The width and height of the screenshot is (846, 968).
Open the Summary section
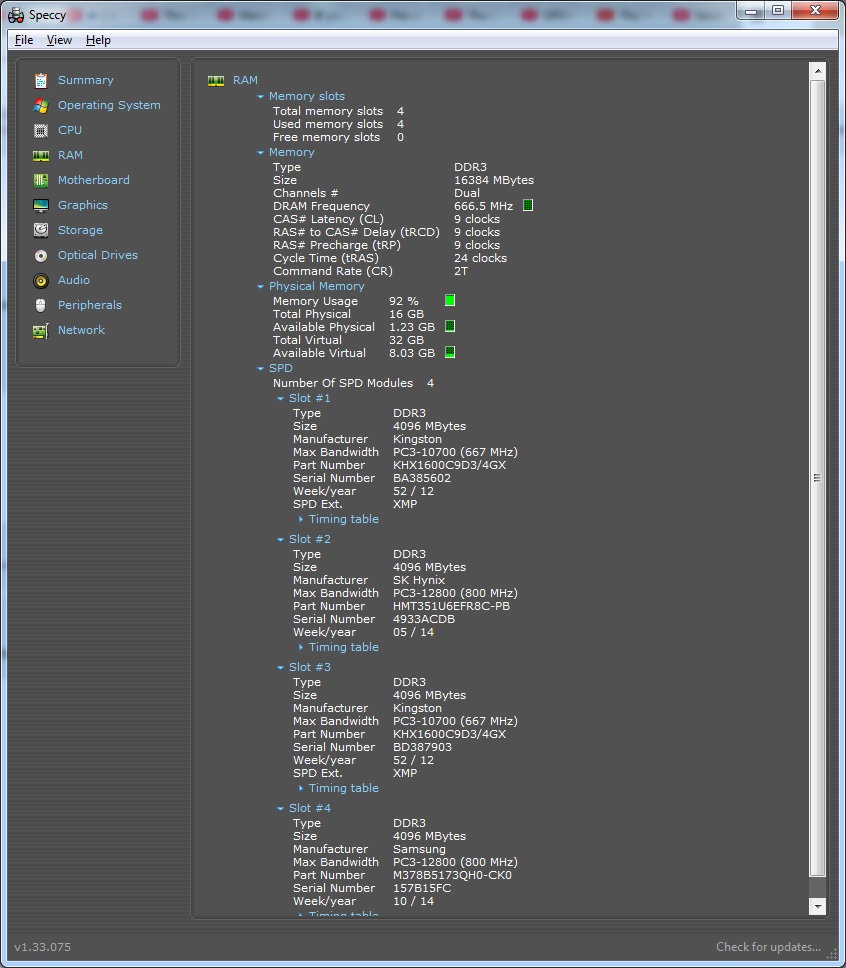click(x=86, y=80)
